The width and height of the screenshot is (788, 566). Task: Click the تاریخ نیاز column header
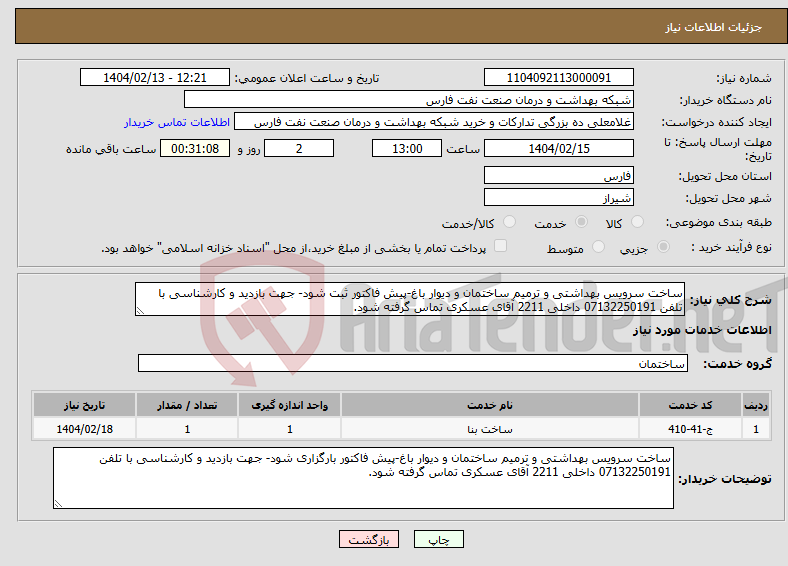tap(84, 405)
